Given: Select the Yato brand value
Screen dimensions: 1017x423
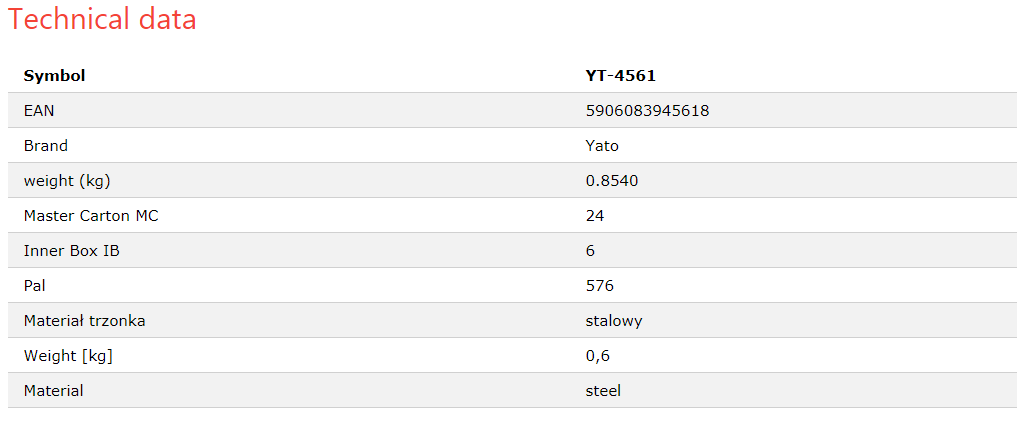Looking at the screenshot, I should pyautogui.click(x=602, y=146).
